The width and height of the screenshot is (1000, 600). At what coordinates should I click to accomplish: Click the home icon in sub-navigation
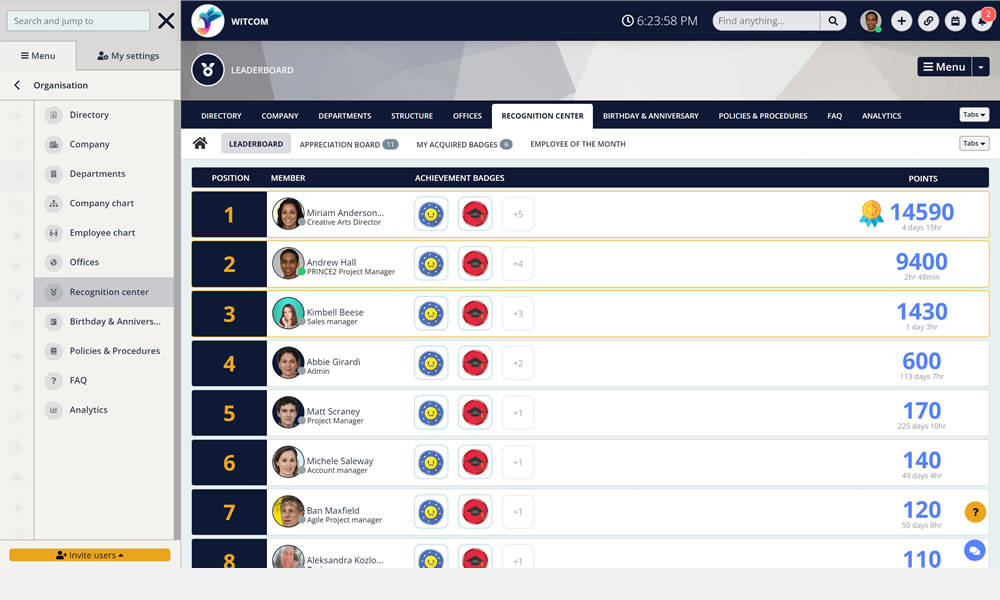click(200, 144)
